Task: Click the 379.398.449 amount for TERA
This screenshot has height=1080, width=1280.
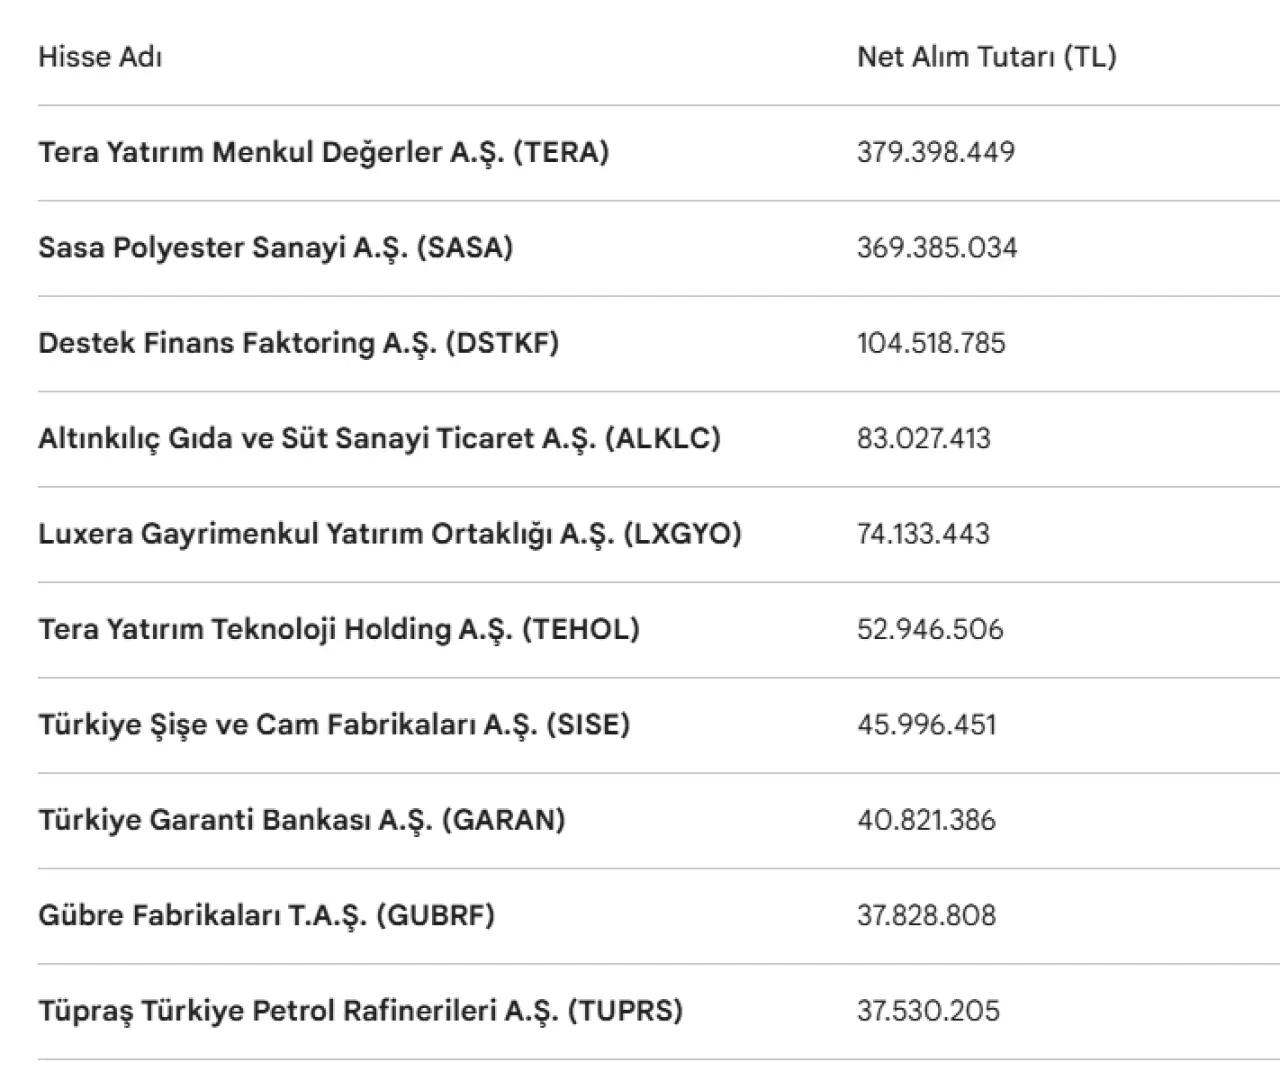Action: click(x=935, y=152)
